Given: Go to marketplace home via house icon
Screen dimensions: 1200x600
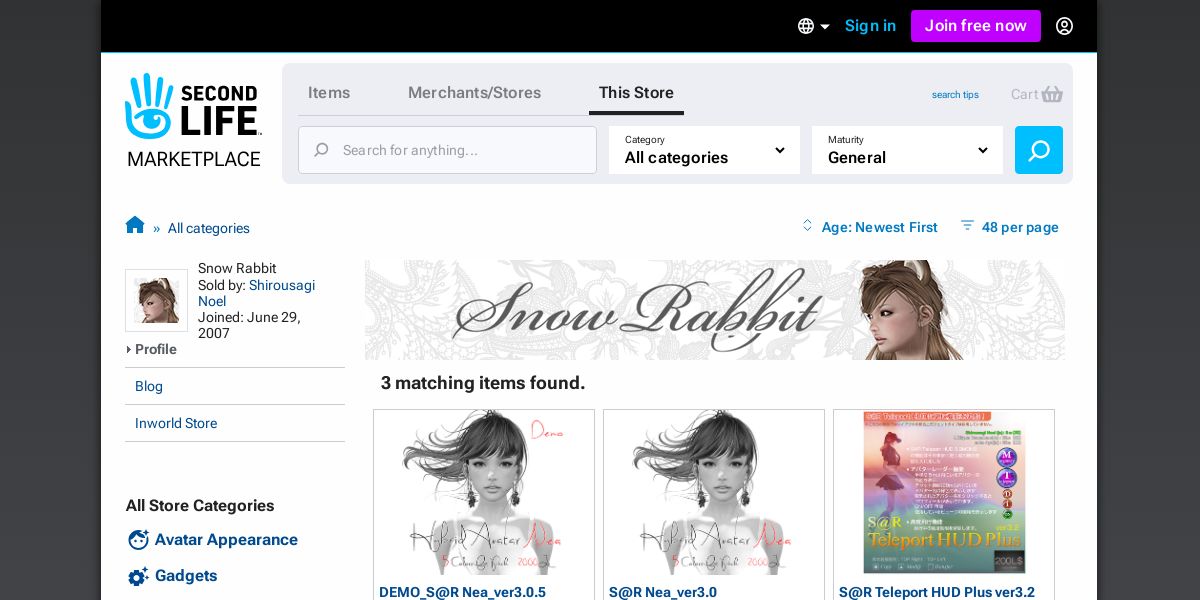Looking at the screenshot, I should [x=135, y=225].
